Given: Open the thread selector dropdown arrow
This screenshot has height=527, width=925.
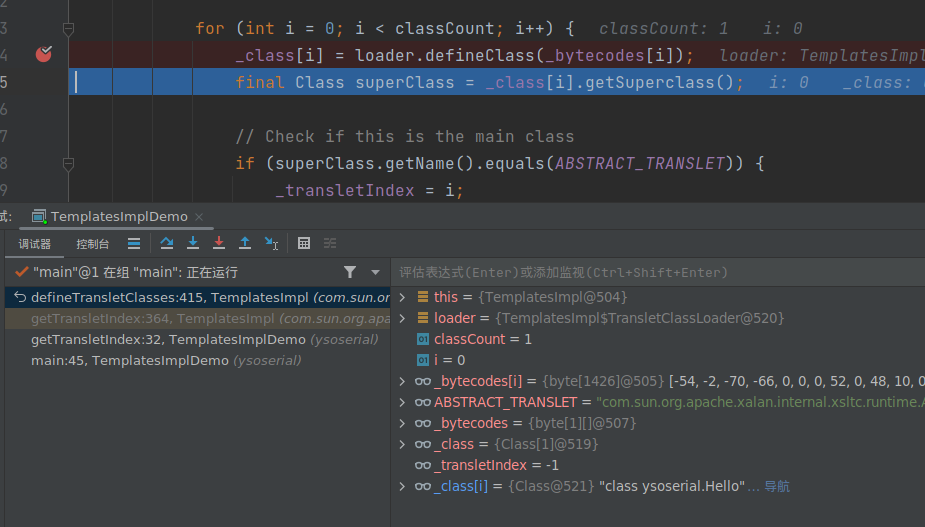Looking at the screenshot, I should (375, 272).
